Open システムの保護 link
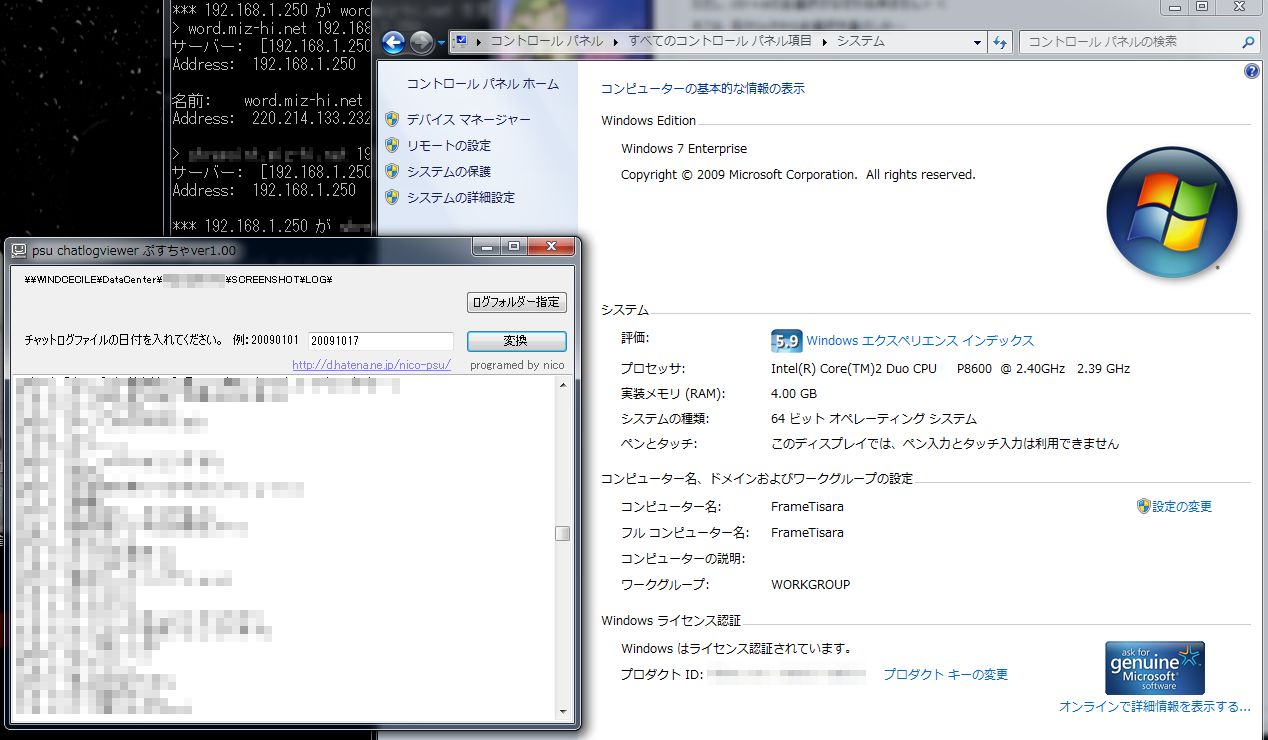1268x740 pixels. (x=449, y=171)
